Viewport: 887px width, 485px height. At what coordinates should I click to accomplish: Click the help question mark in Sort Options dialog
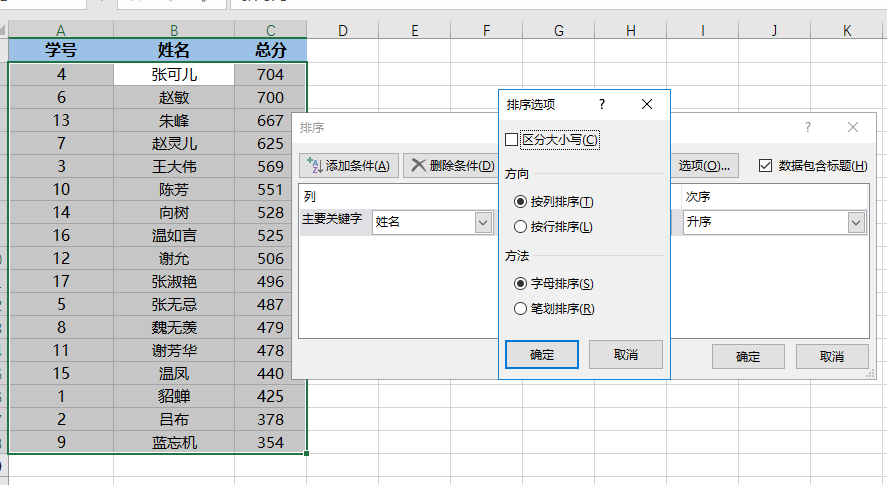tap(602, 104)
